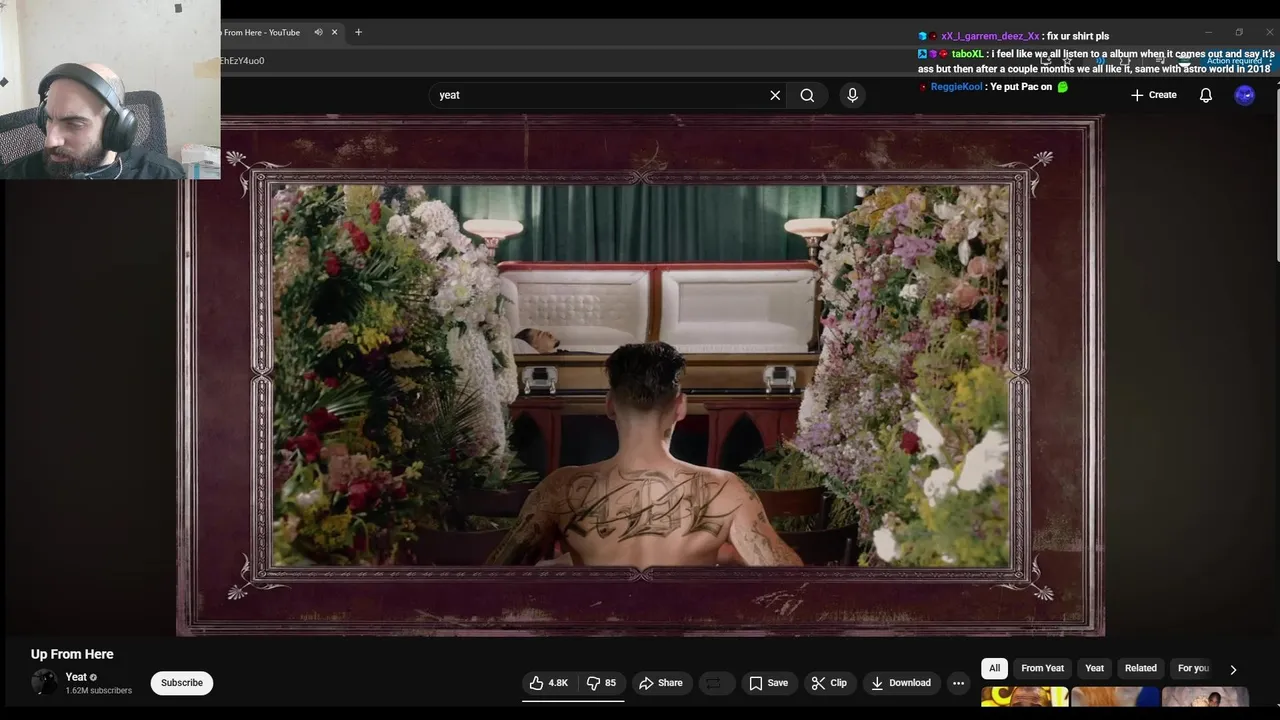Image resolution: width=1280 pixels, height=720 pixels.
Task: Open the account avatar menu
Action: (x=1244, y=95)
